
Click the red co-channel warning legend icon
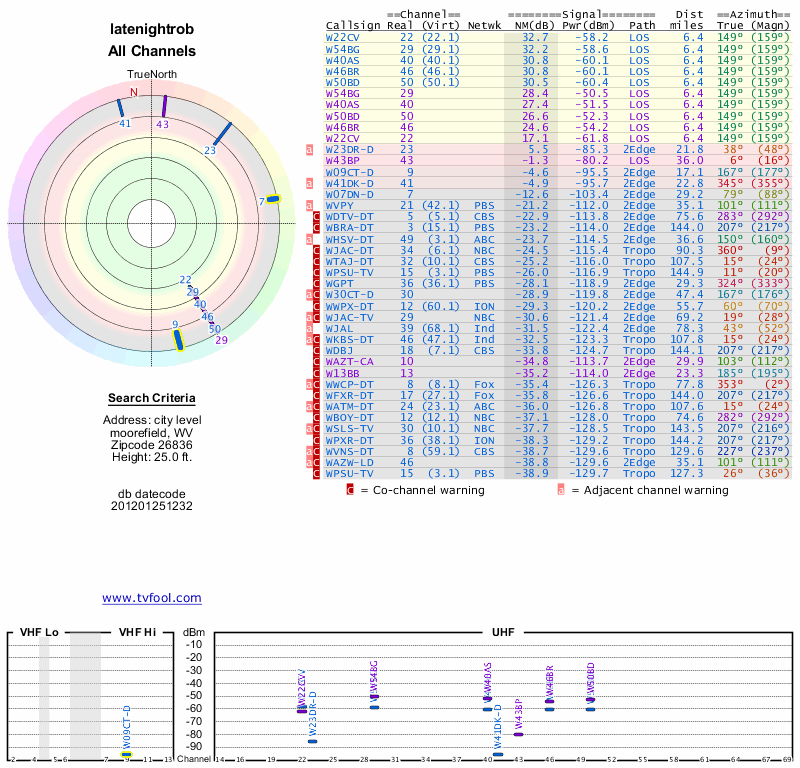[x=350, y=490]
